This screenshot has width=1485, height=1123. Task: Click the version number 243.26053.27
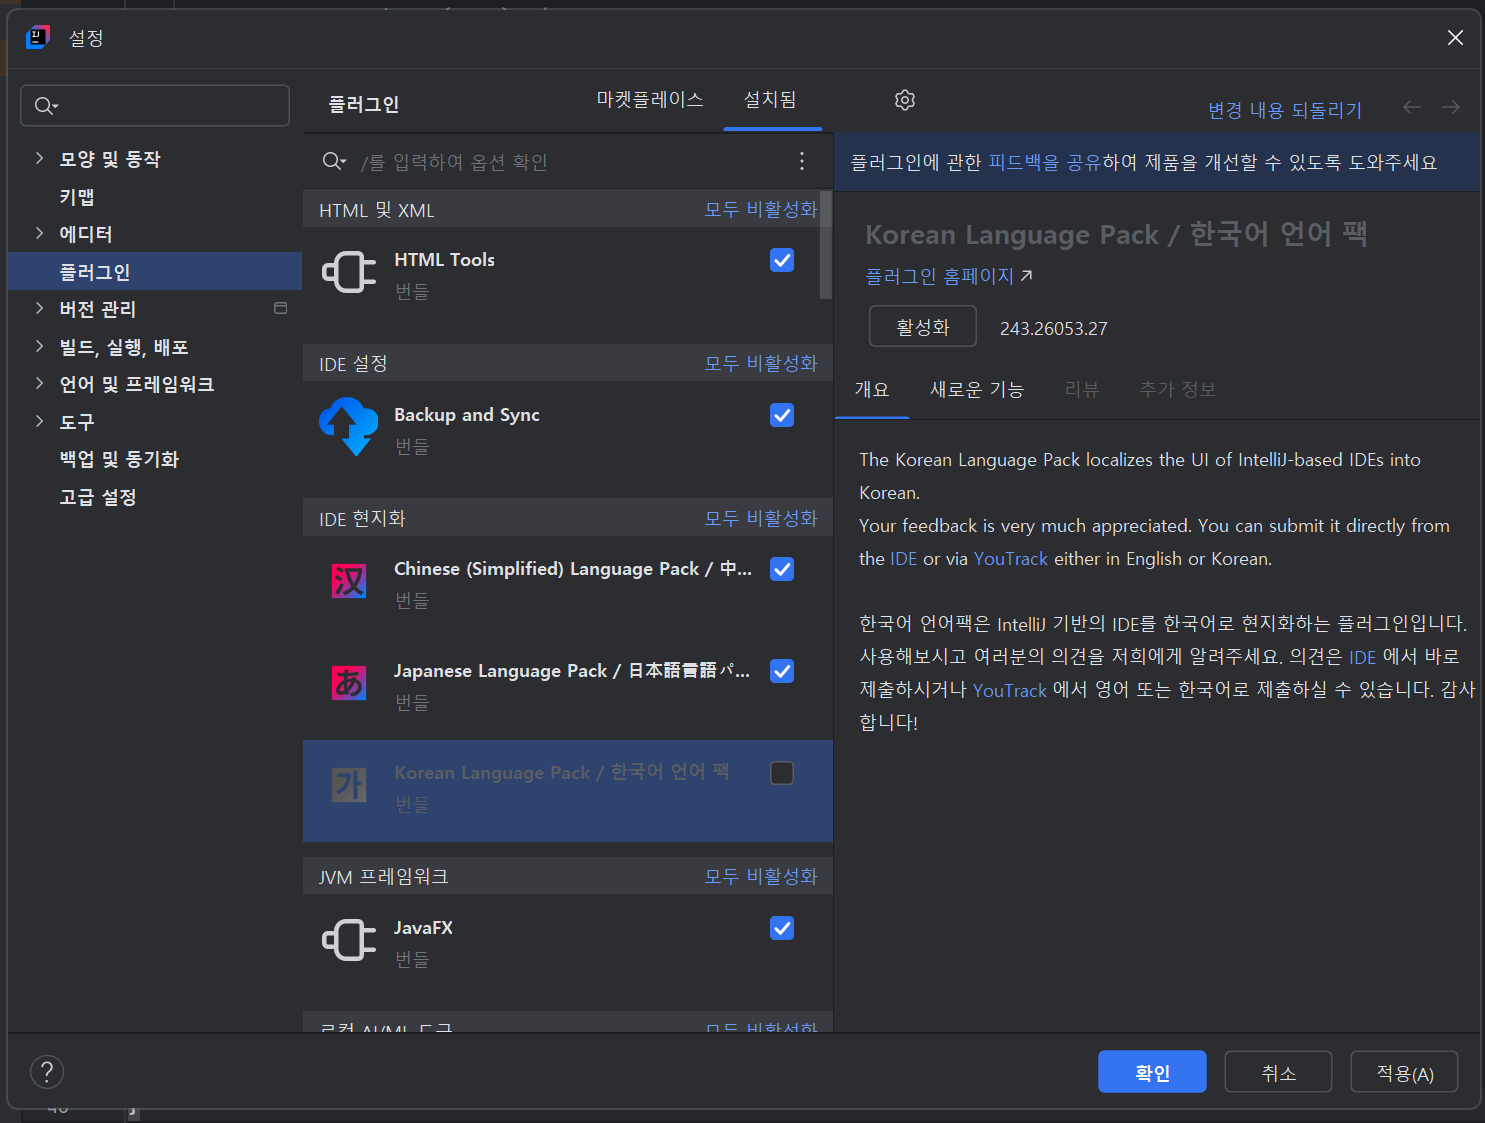[1054, 329]
